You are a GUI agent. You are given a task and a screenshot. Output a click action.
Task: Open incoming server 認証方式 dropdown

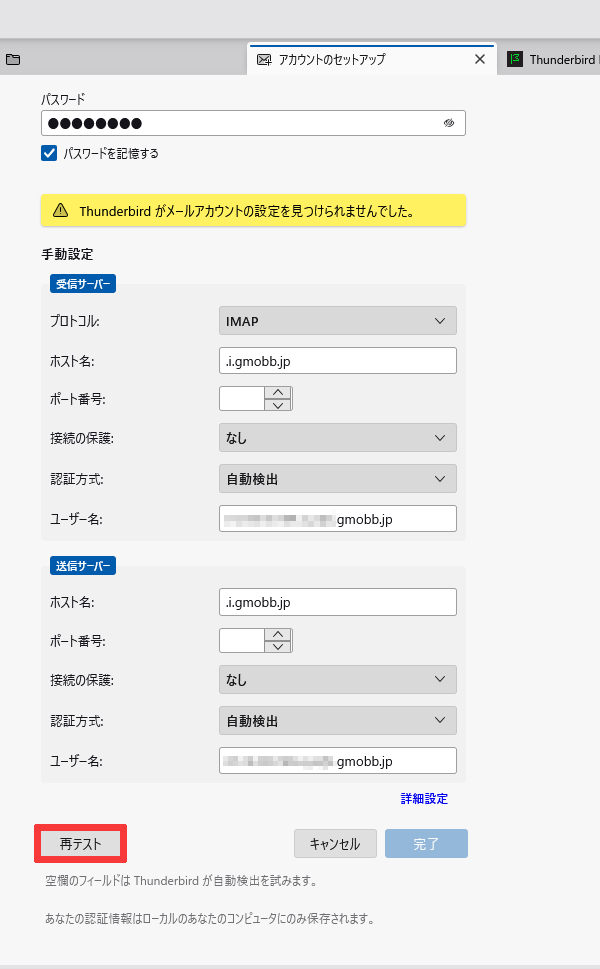[x=337, y=479]
